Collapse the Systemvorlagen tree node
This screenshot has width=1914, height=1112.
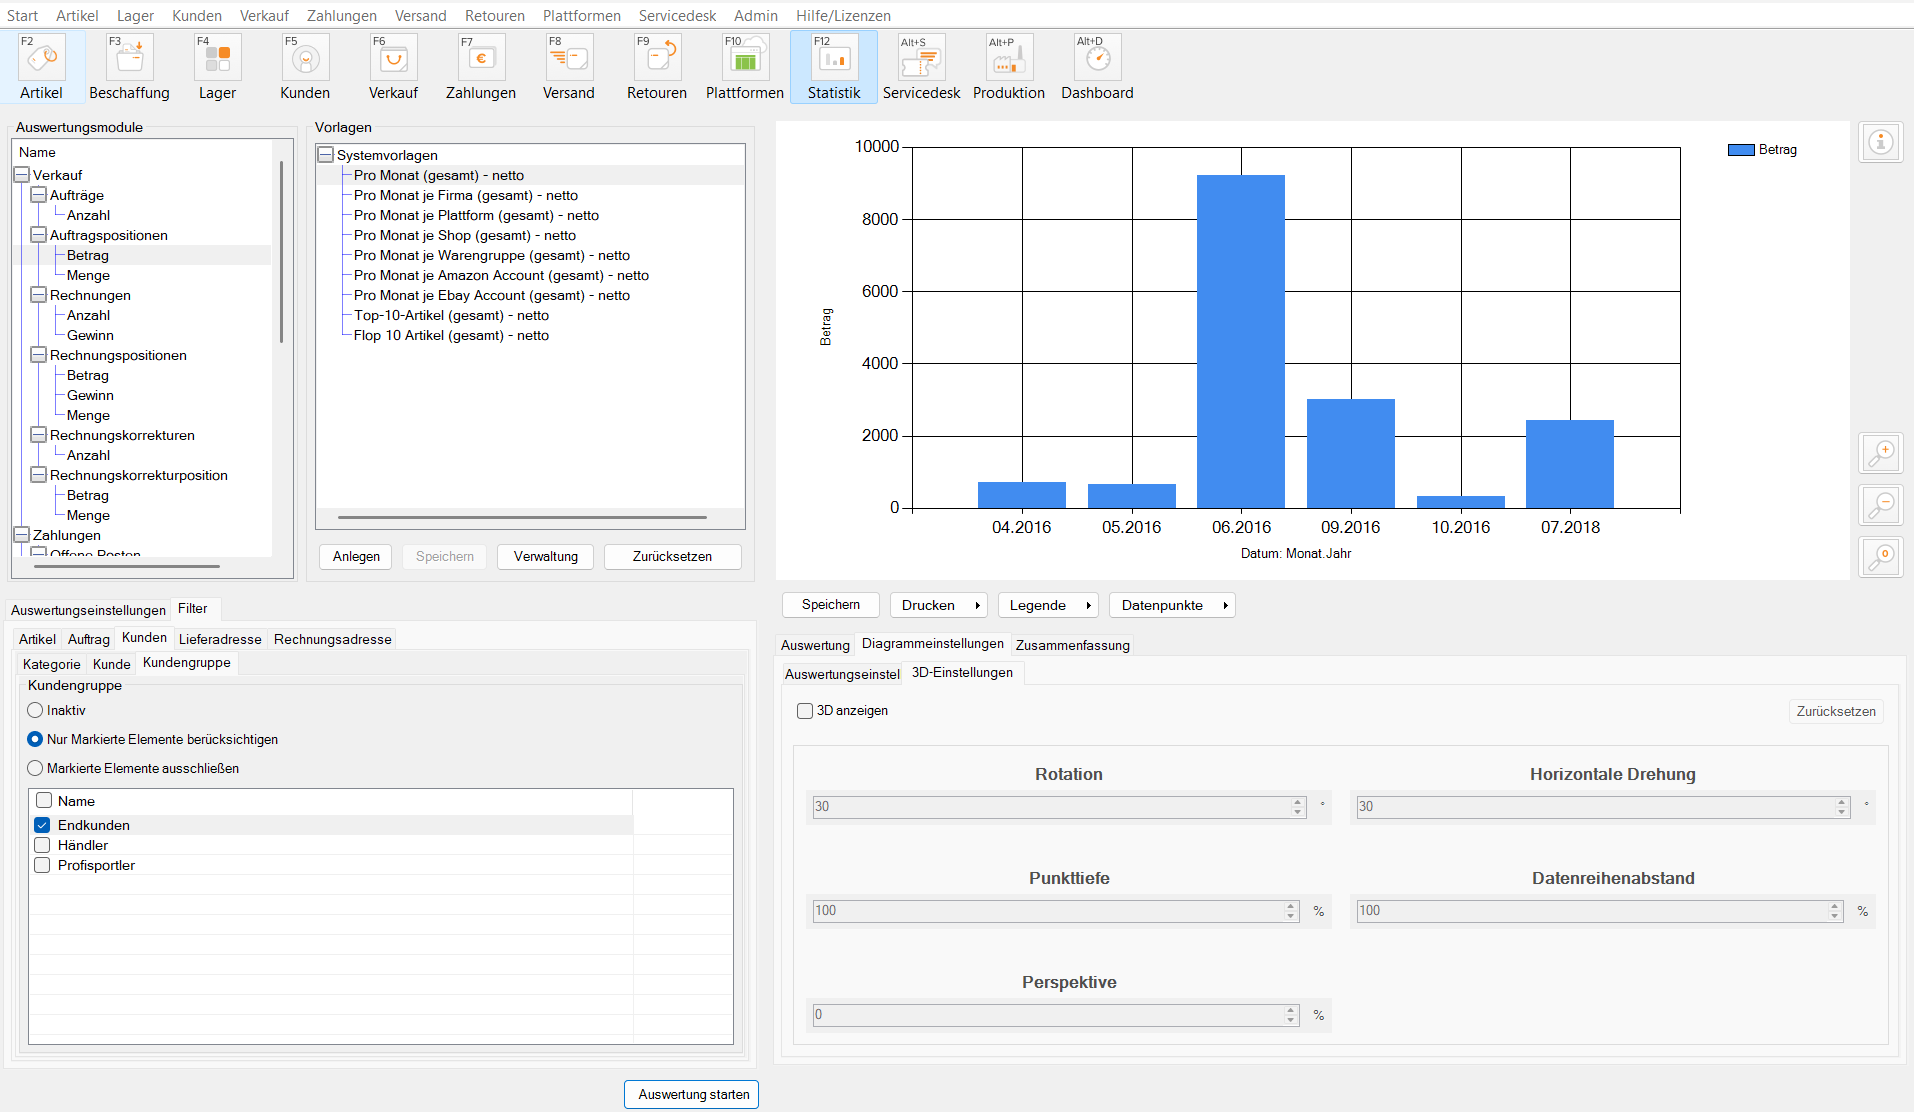[325, 155]
